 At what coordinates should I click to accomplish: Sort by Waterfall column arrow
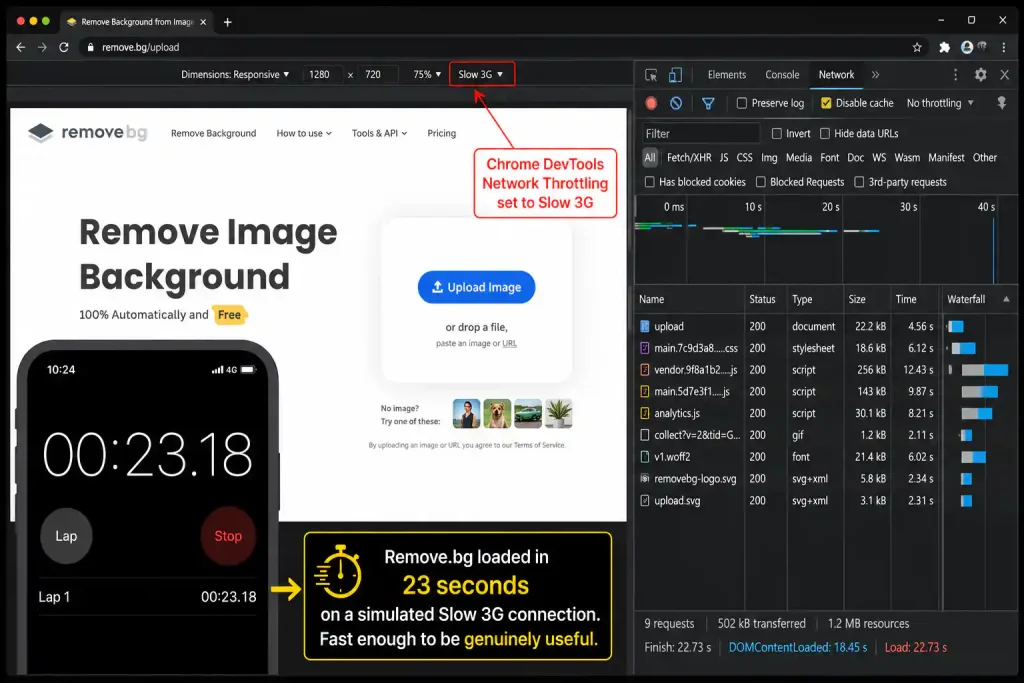coord(1006,299)
